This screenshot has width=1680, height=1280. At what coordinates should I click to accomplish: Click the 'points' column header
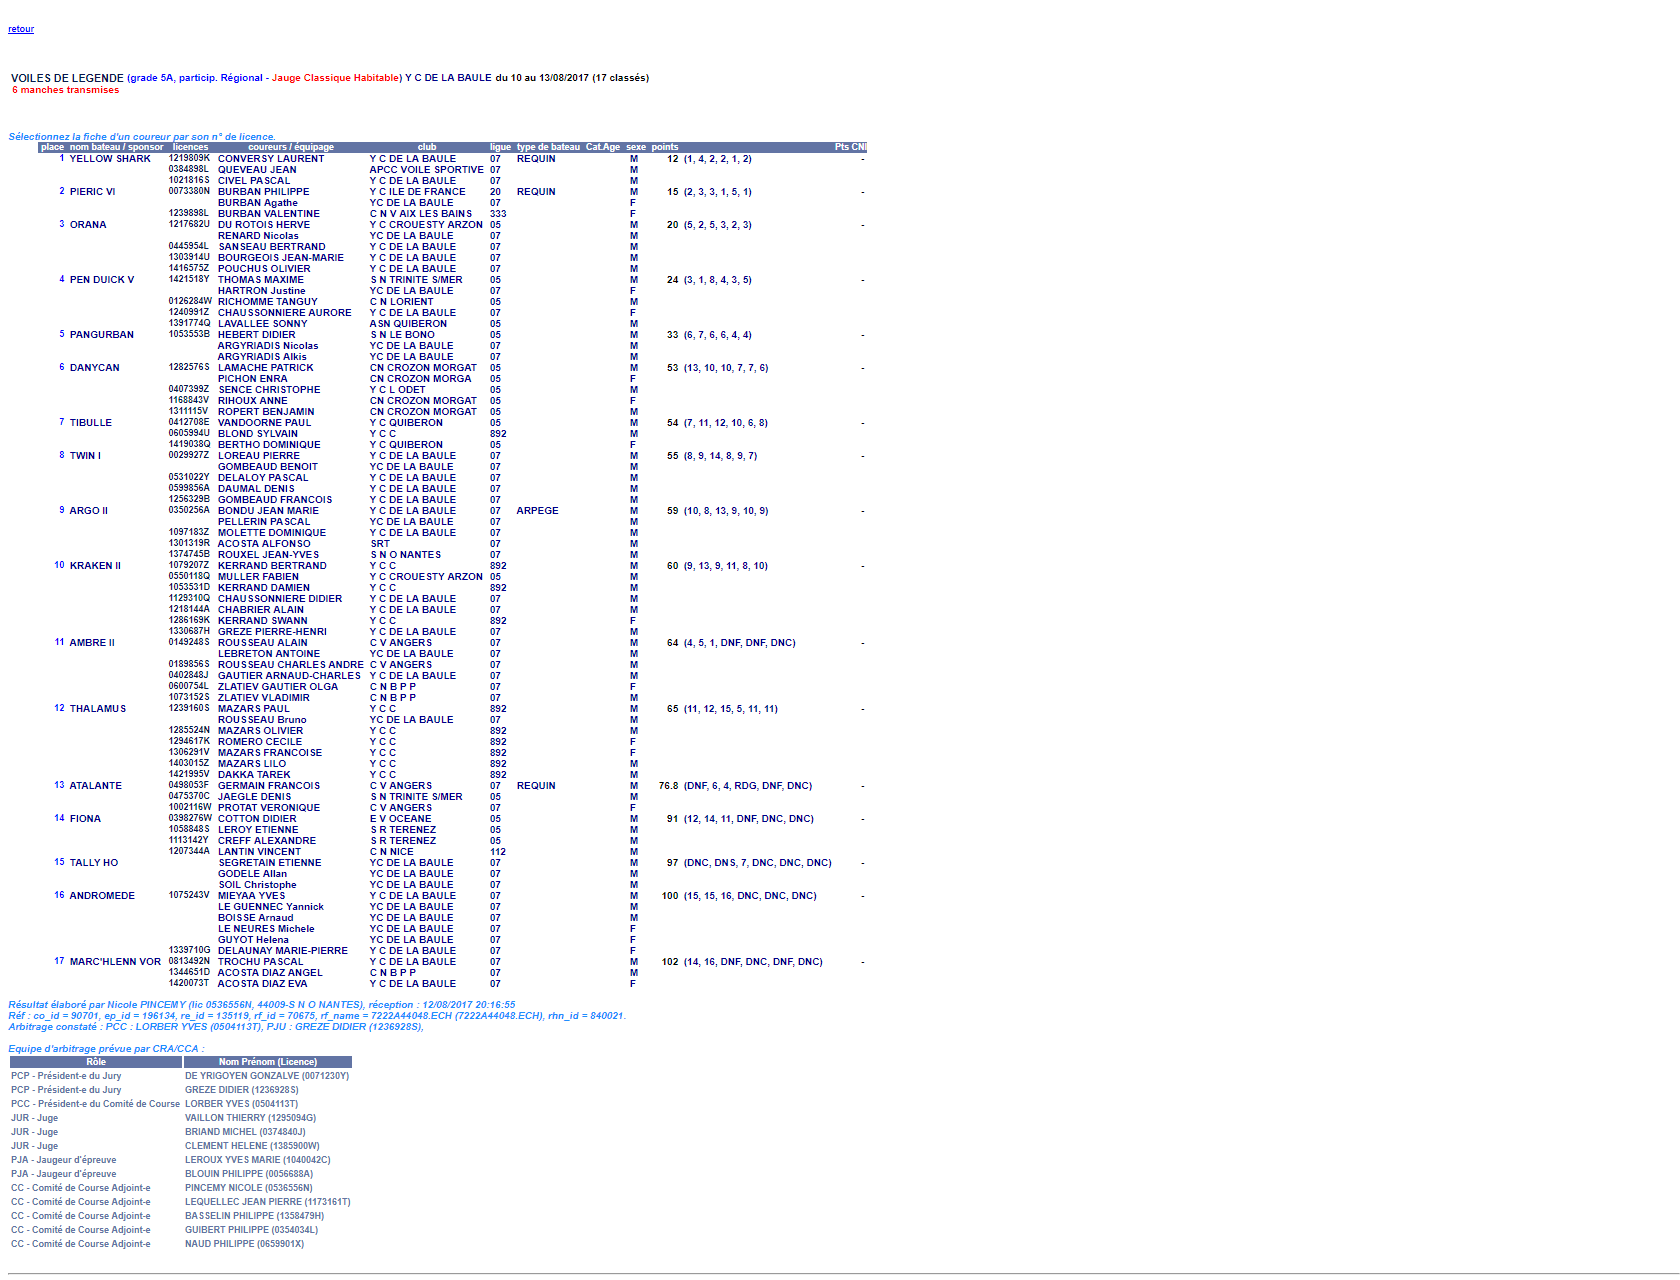[x=665, y=147]
